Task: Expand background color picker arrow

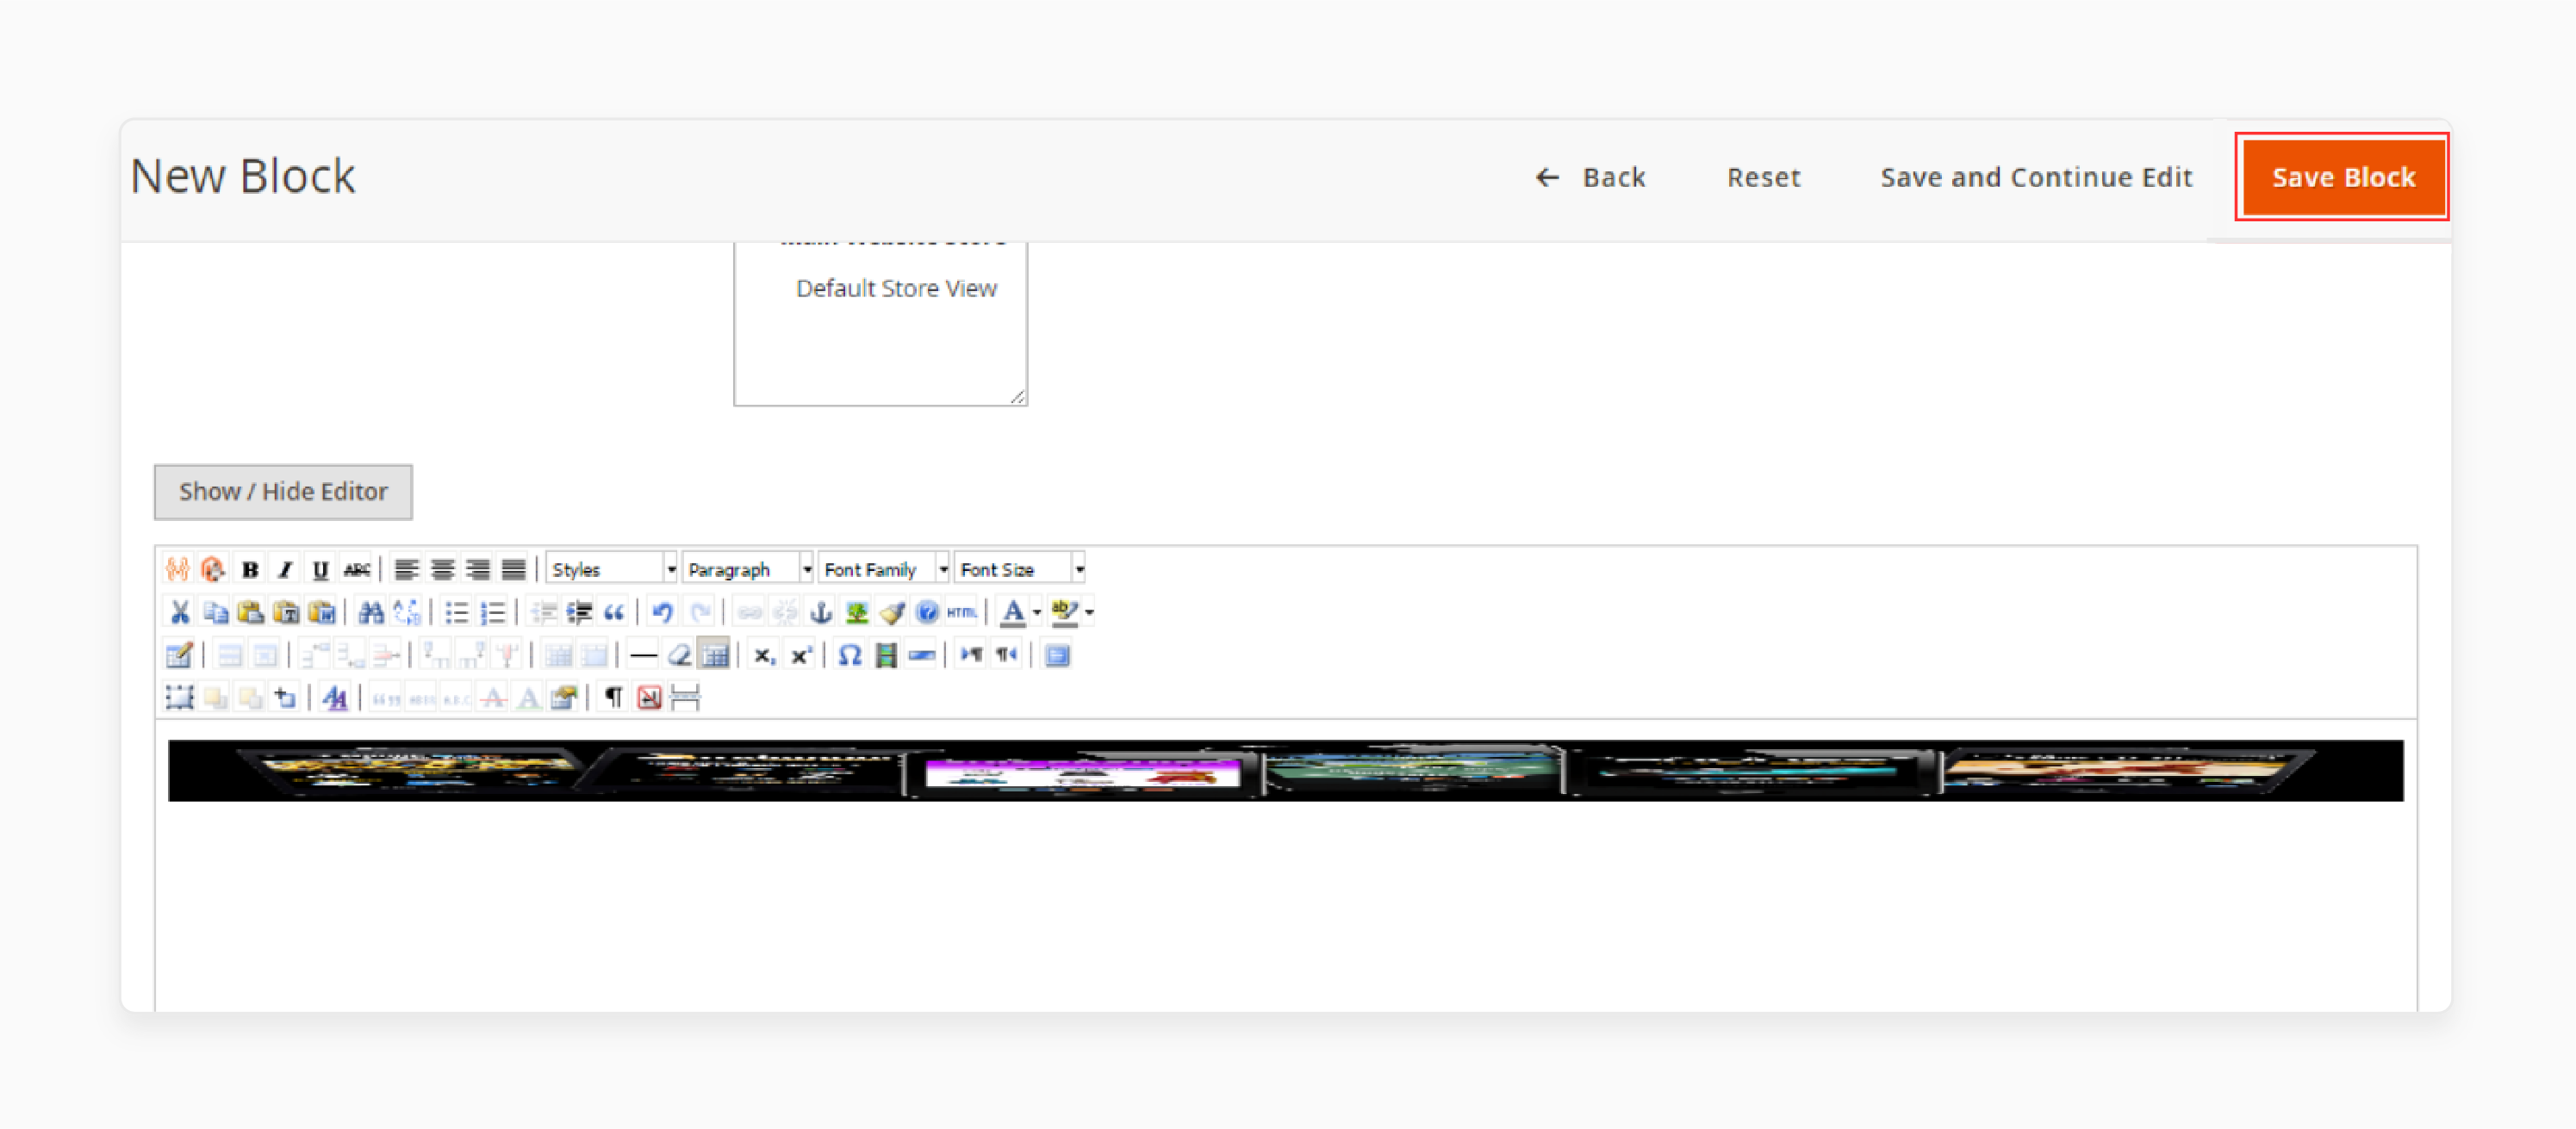Action: coord(1089,611)
